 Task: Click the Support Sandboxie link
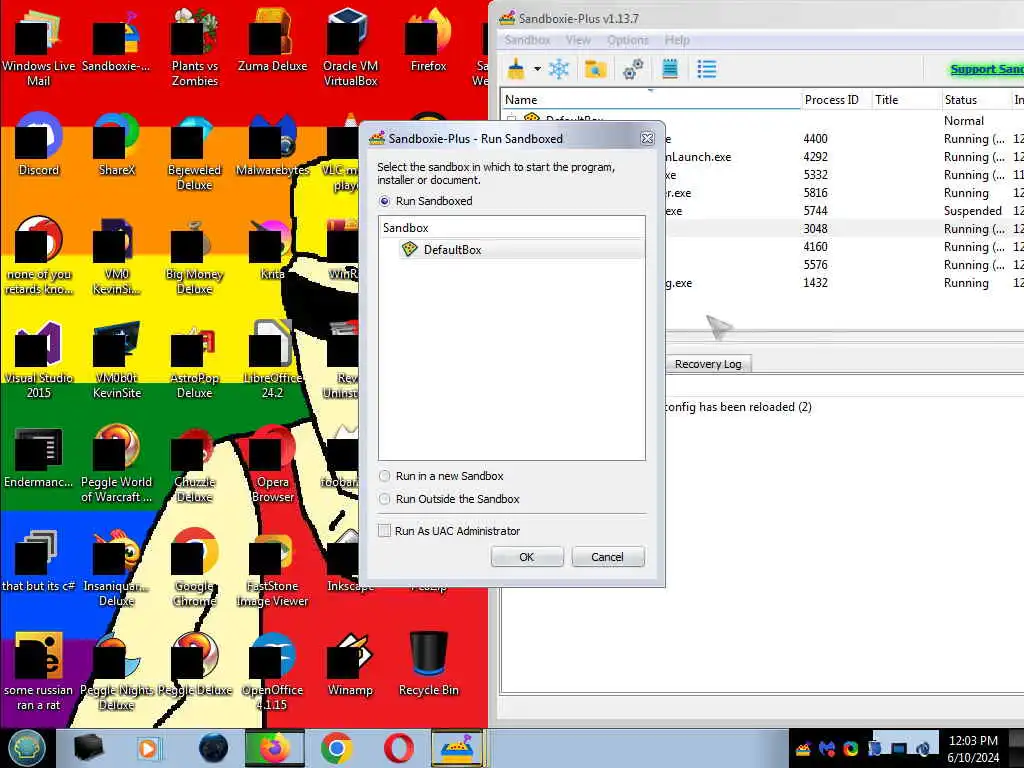[x=986, y=69]
